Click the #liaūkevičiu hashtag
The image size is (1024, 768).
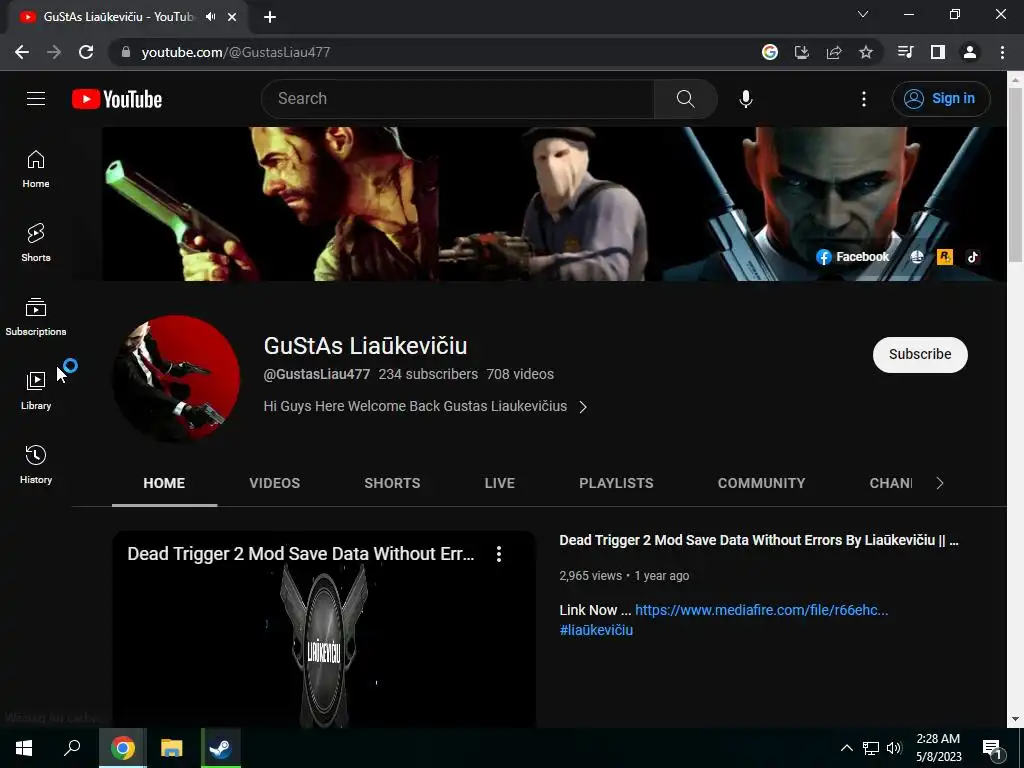click(x=596, y=630)
